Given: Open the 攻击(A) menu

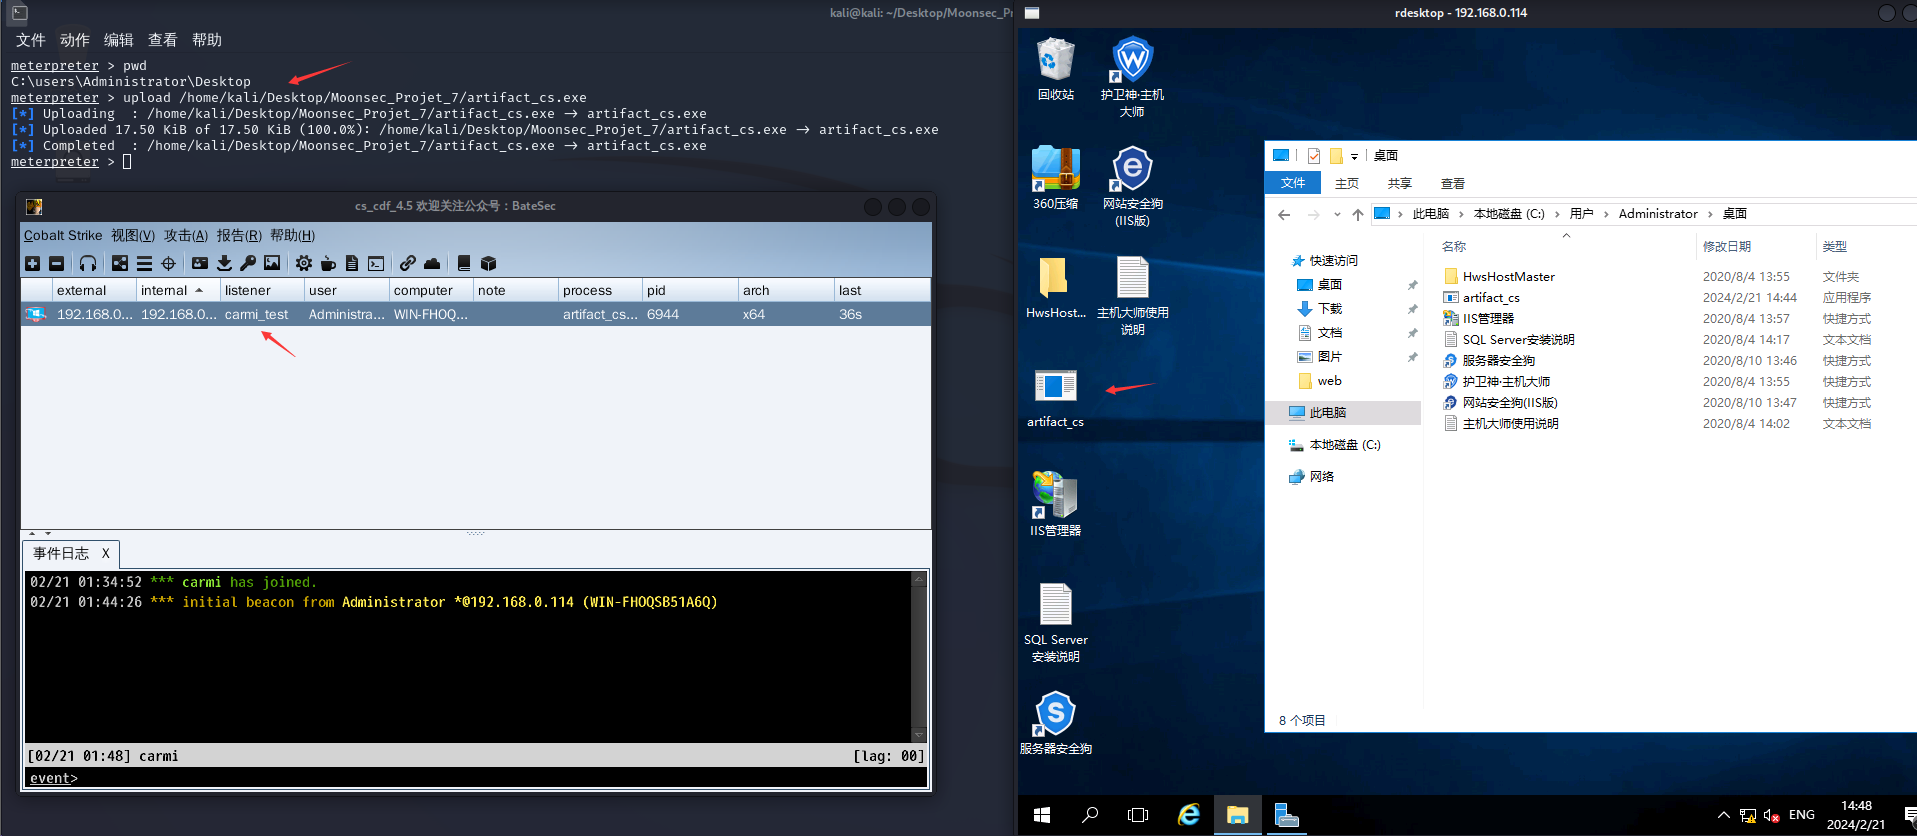Looking at the screenshot, I should (186, 236).
